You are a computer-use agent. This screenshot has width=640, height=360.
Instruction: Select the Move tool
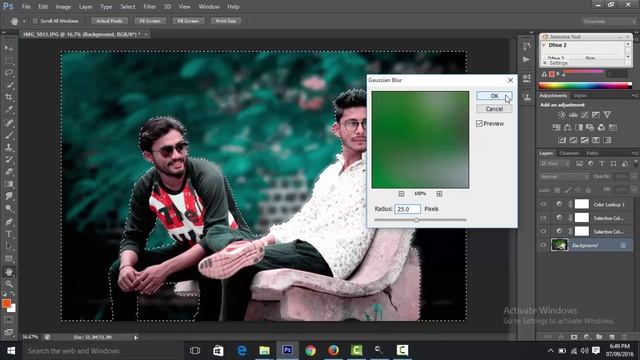click(9, 48)
